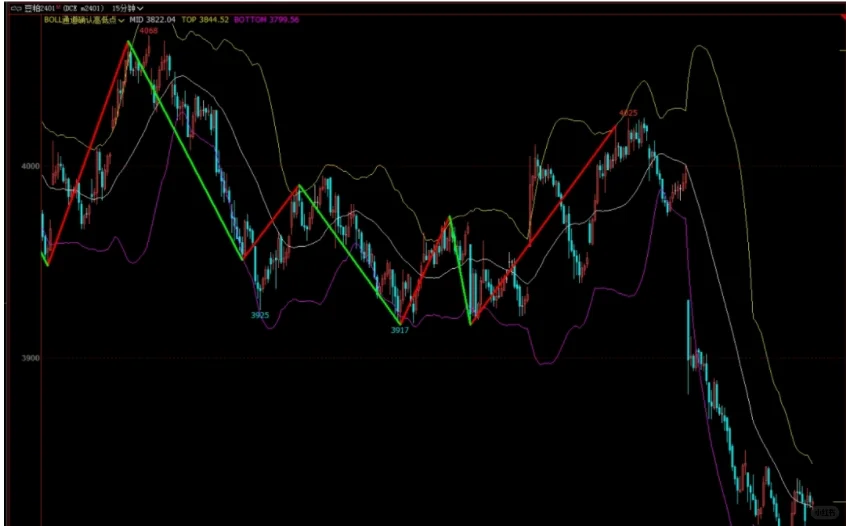Image resolution: width=846 pixels, height=526 pixels.
Task: Click the TOP 3844.52 indicator value
Action: 205,19
